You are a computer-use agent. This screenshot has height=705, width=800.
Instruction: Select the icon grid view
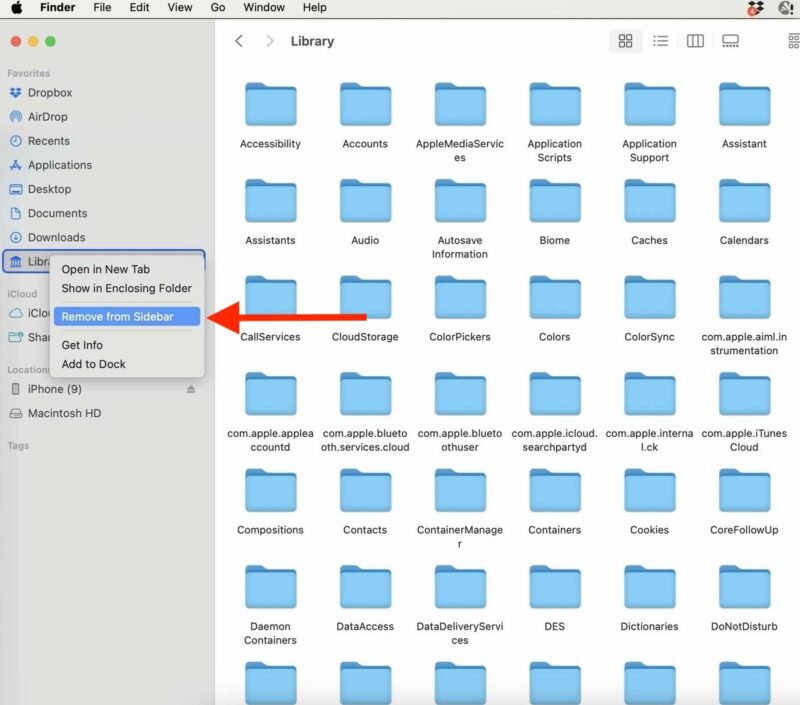[x=625, y=41]
